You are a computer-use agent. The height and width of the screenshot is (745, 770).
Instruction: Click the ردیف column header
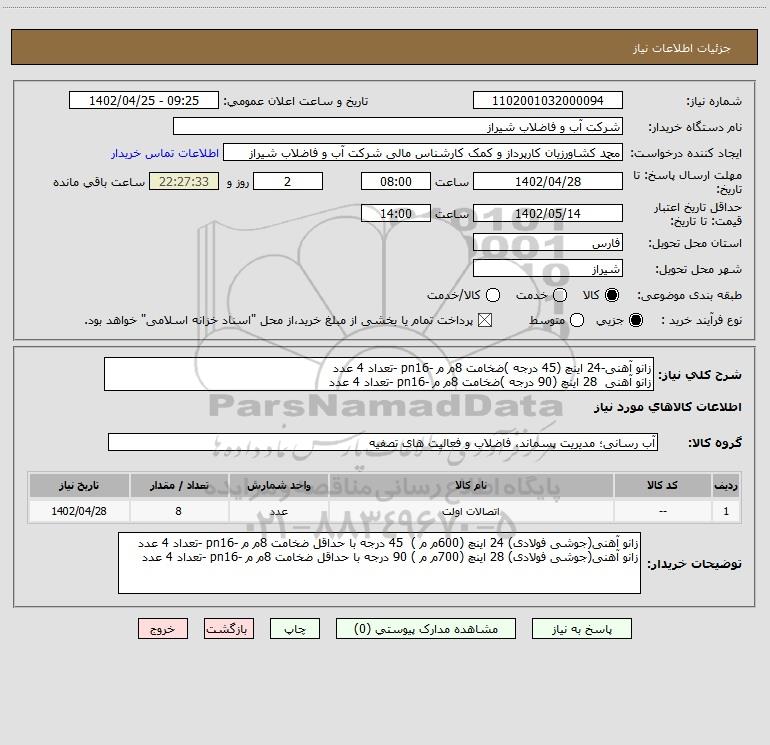[x=726, y=485]
